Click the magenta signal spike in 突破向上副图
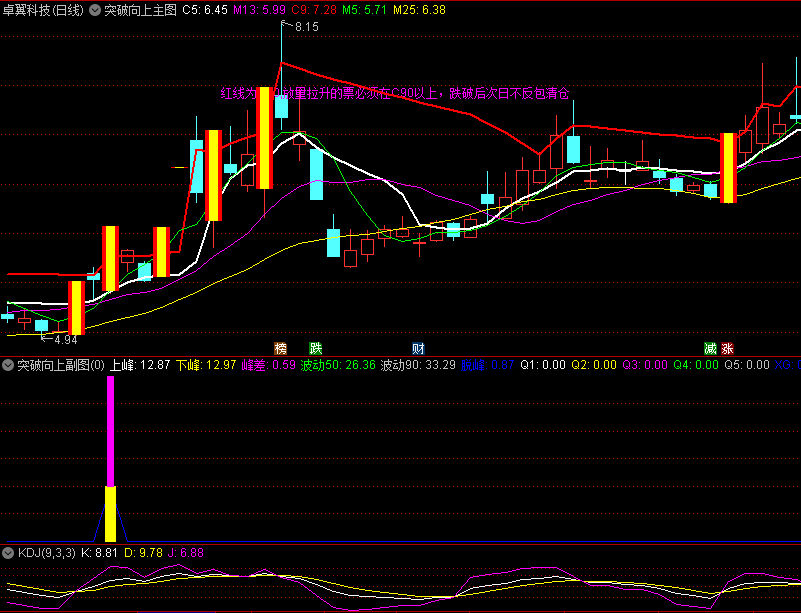 pos(110,431)
